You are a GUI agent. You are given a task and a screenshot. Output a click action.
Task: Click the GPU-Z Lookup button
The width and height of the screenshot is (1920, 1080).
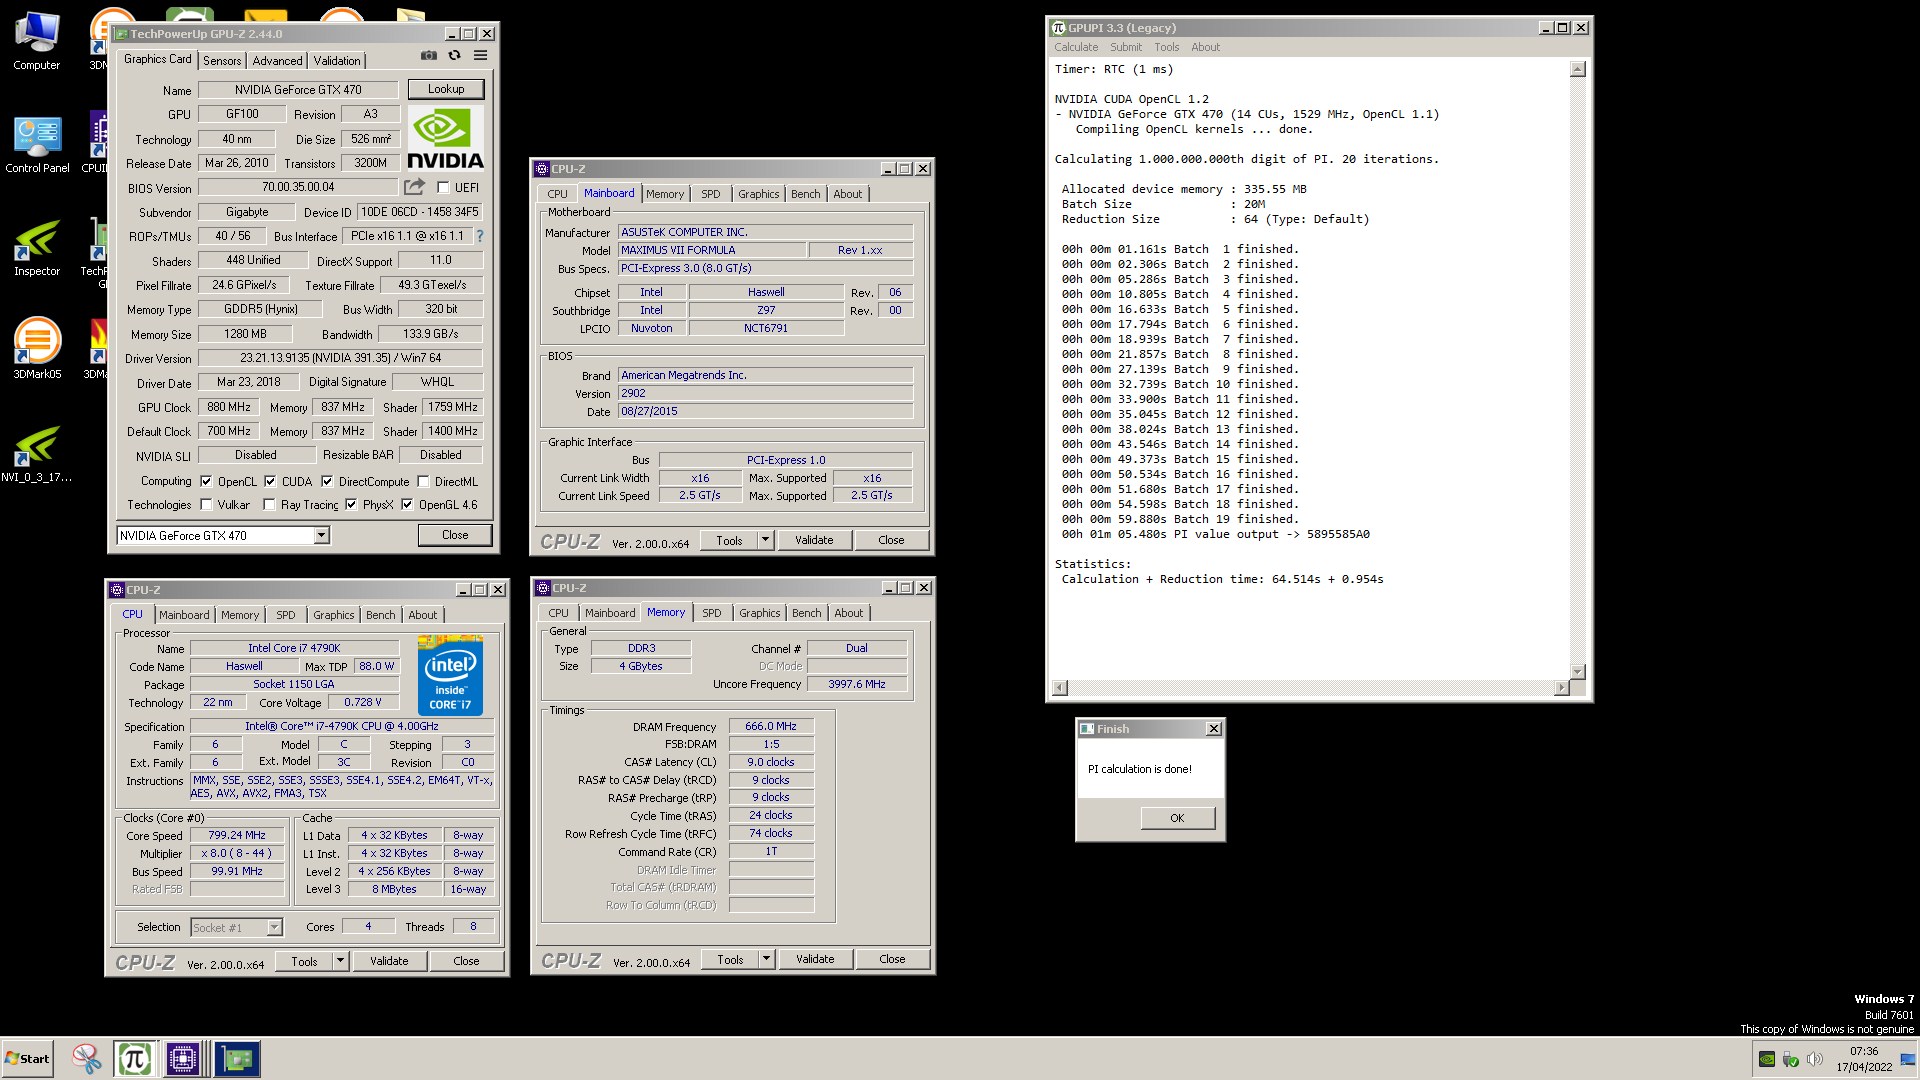click(446, 89)
